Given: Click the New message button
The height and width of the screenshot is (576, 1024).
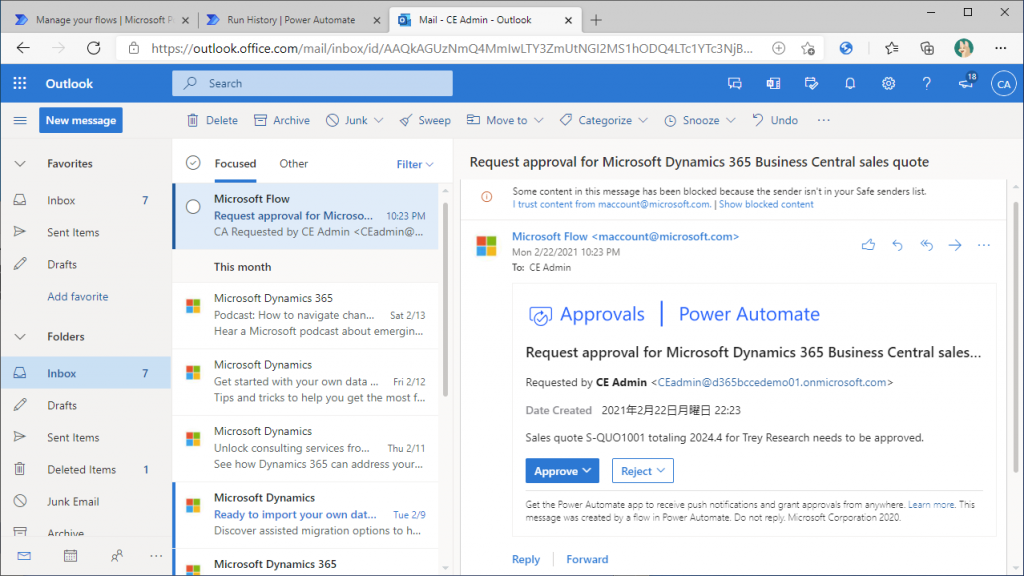Looking at the screenshot, I should point(80,120).
